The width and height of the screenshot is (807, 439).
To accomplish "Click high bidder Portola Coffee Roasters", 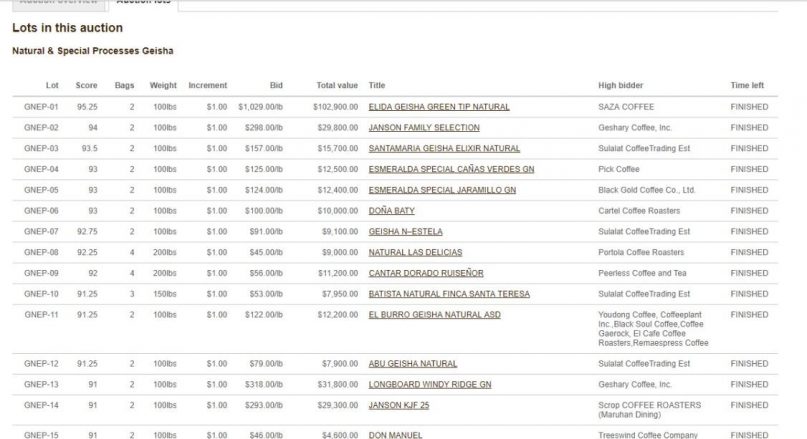I will point(641,252).
